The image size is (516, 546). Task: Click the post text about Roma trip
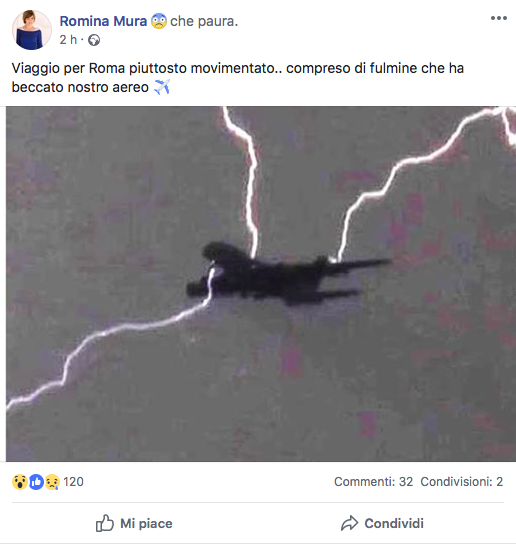238,77
